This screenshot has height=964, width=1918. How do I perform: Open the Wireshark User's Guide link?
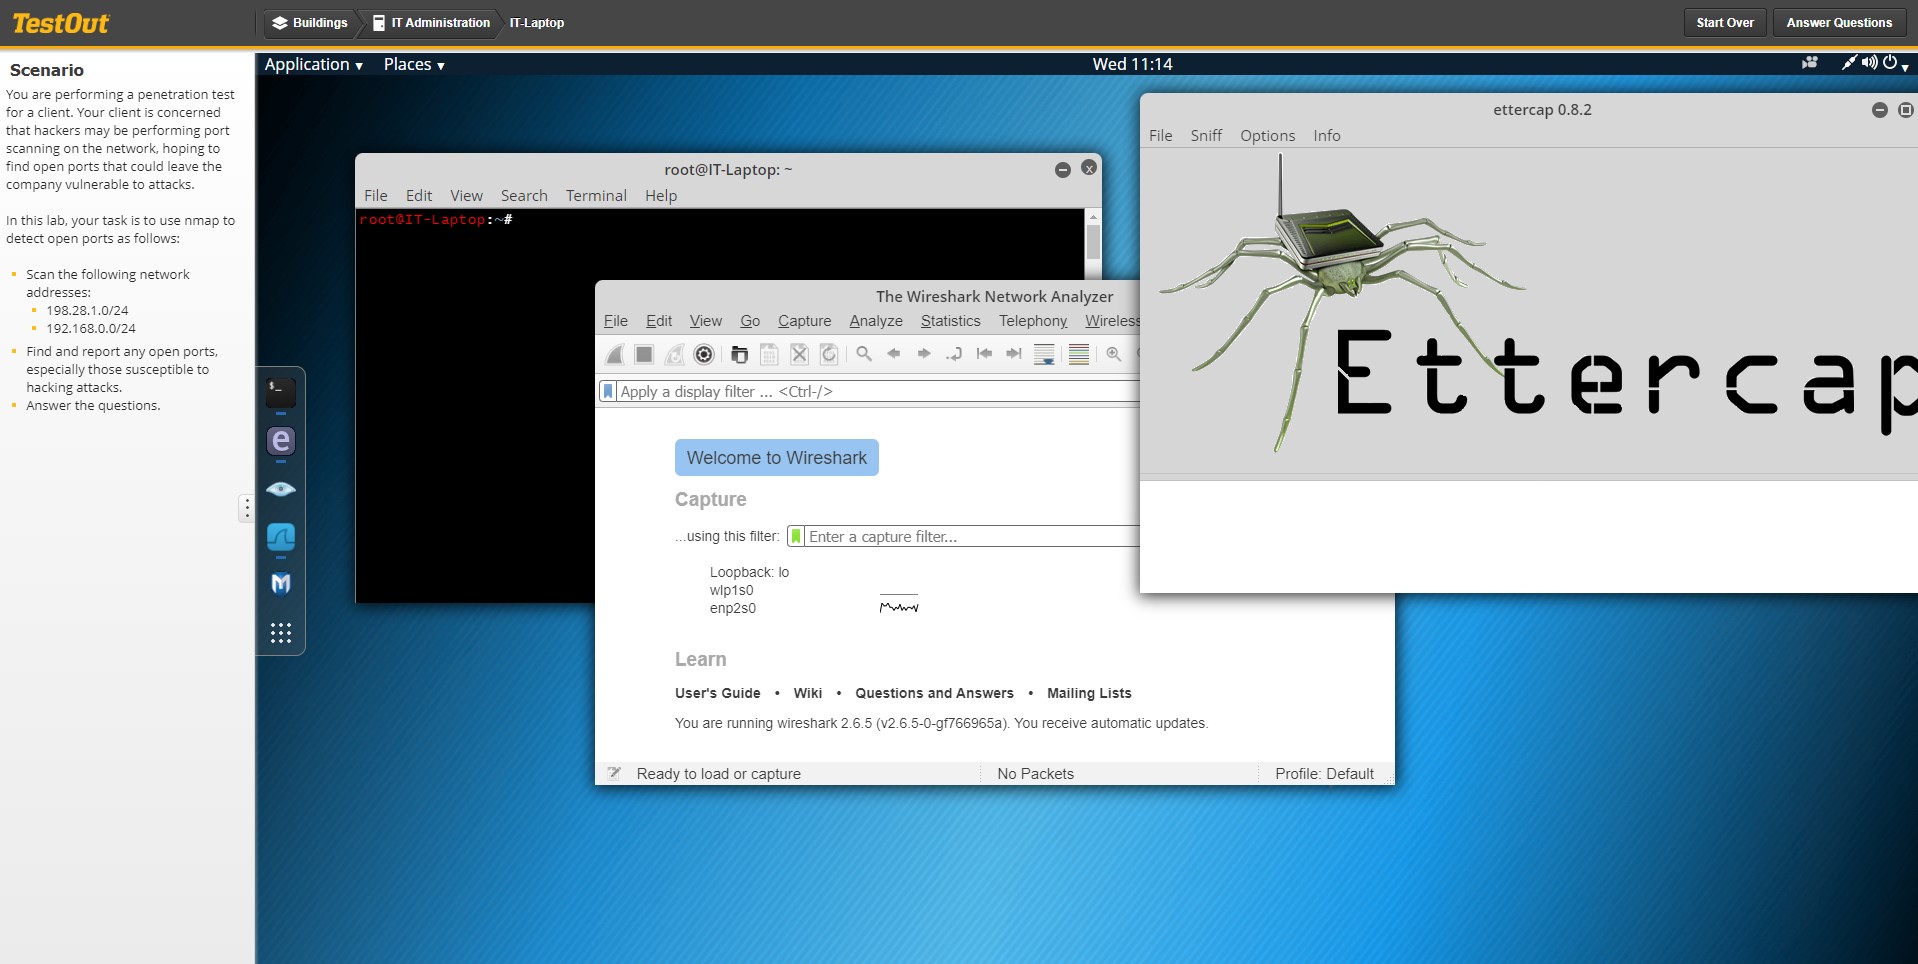click(717, 693)
